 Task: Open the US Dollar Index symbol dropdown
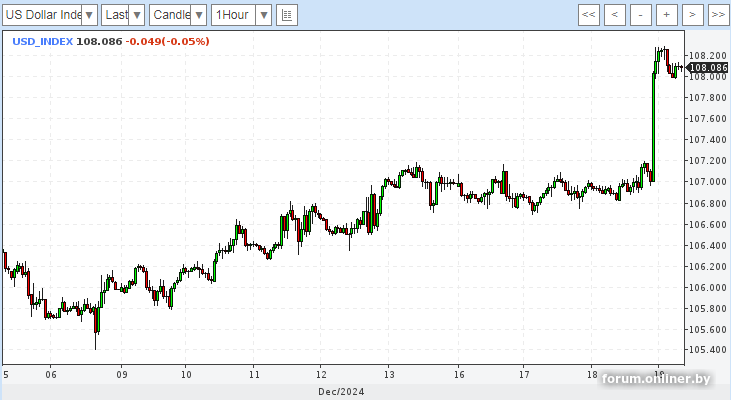pyautogui.click(x=50, y=15)
